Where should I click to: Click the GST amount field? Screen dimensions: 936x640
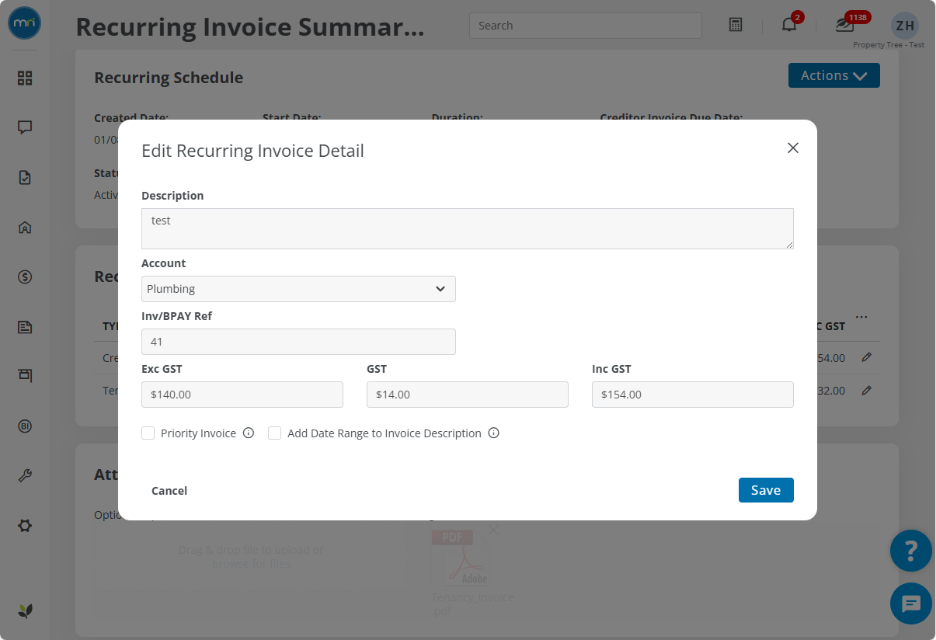(x=467, y=395)
